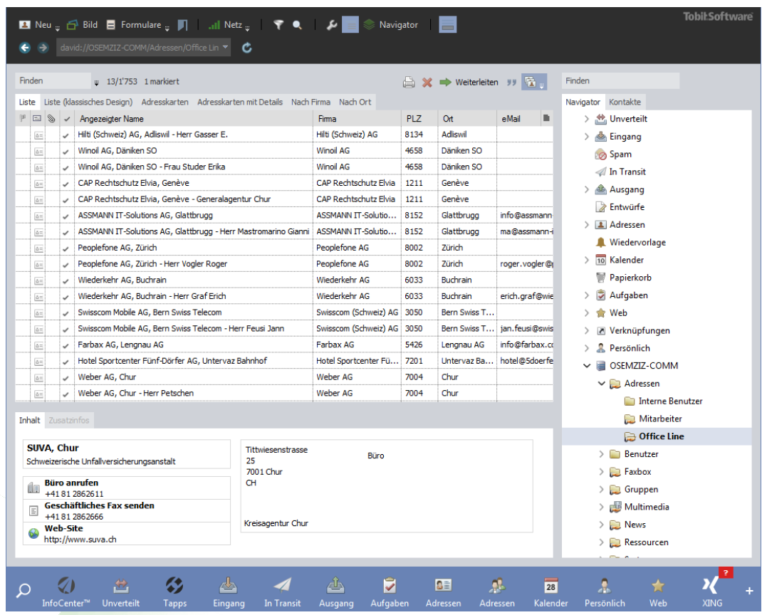This screenshot has height=615, width=767.
Task: Expand the Kalender tree node
Action: 587,260
